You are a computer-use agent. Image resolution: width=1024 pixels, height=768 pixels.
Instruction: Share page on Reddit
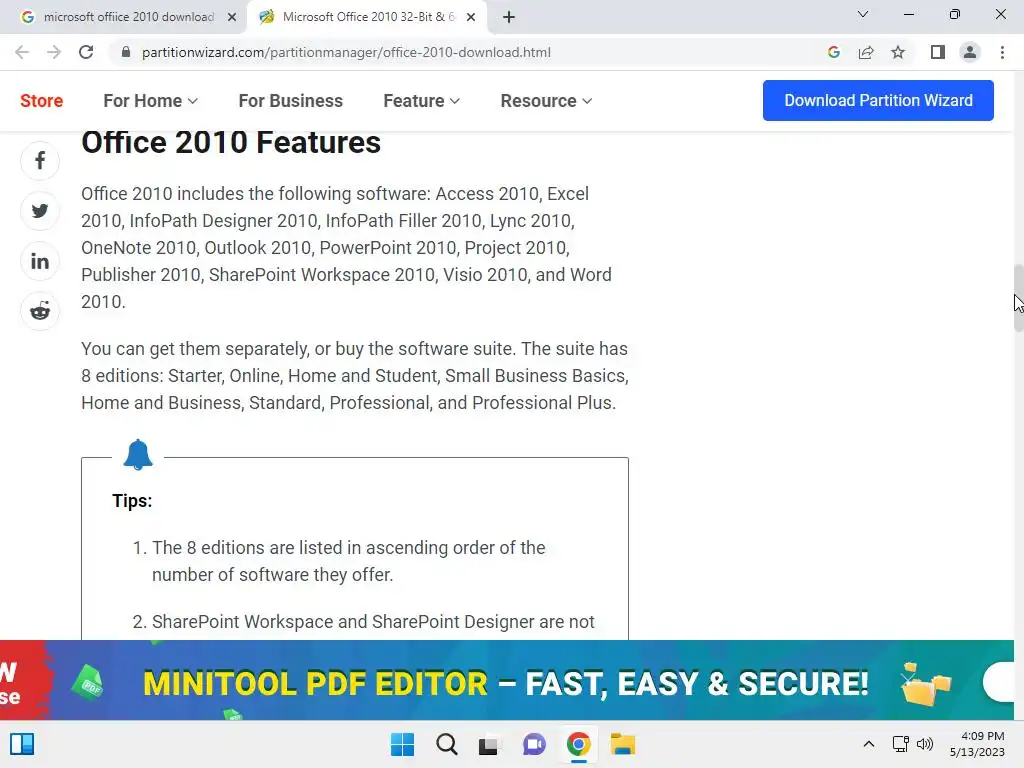(40, 312)
